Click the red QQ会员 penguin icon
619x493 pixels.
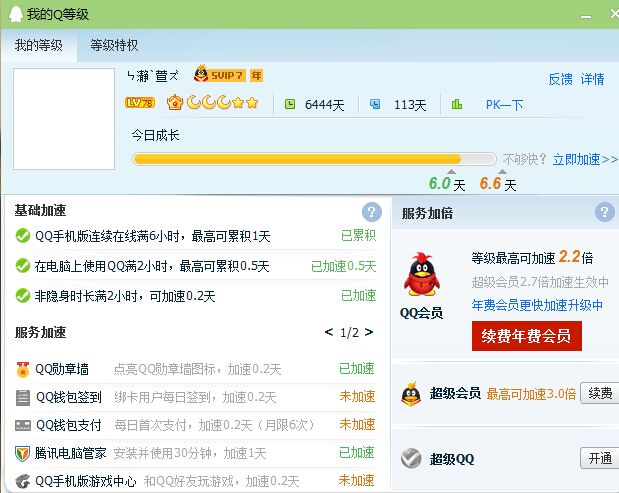(422, 275)
